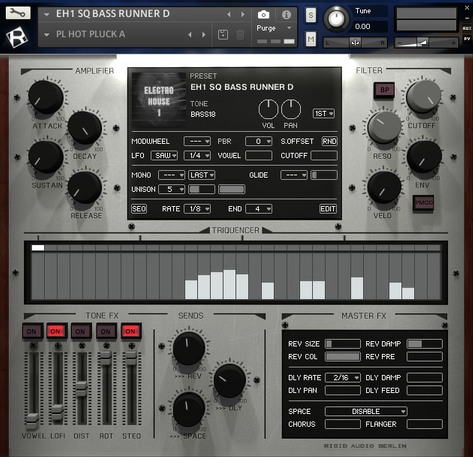The height and width of the screenshot is (457, 473).
Task: Click the RESO knob
Action: [384, 127]
